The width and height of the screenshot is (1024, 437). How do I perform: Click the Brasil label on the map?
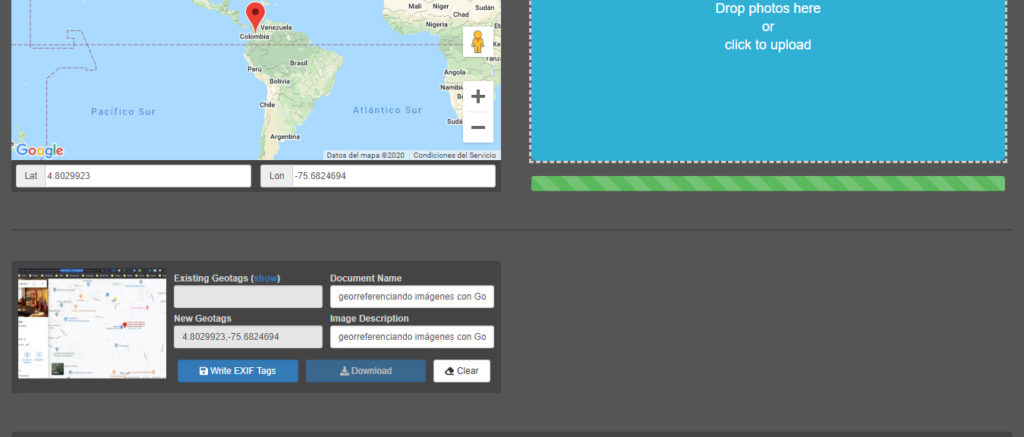298,63
